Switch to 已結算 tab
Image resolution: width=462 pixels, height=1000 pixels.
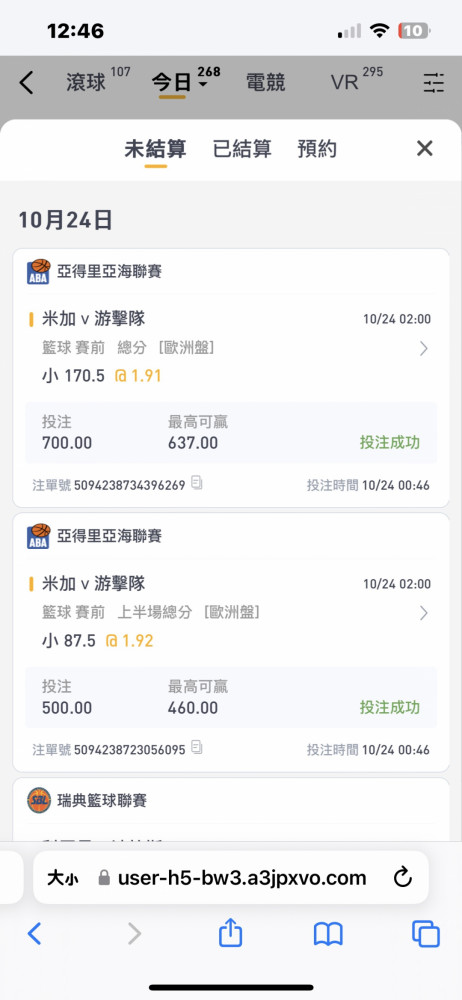pyautogui.click(x=242, y=149)
